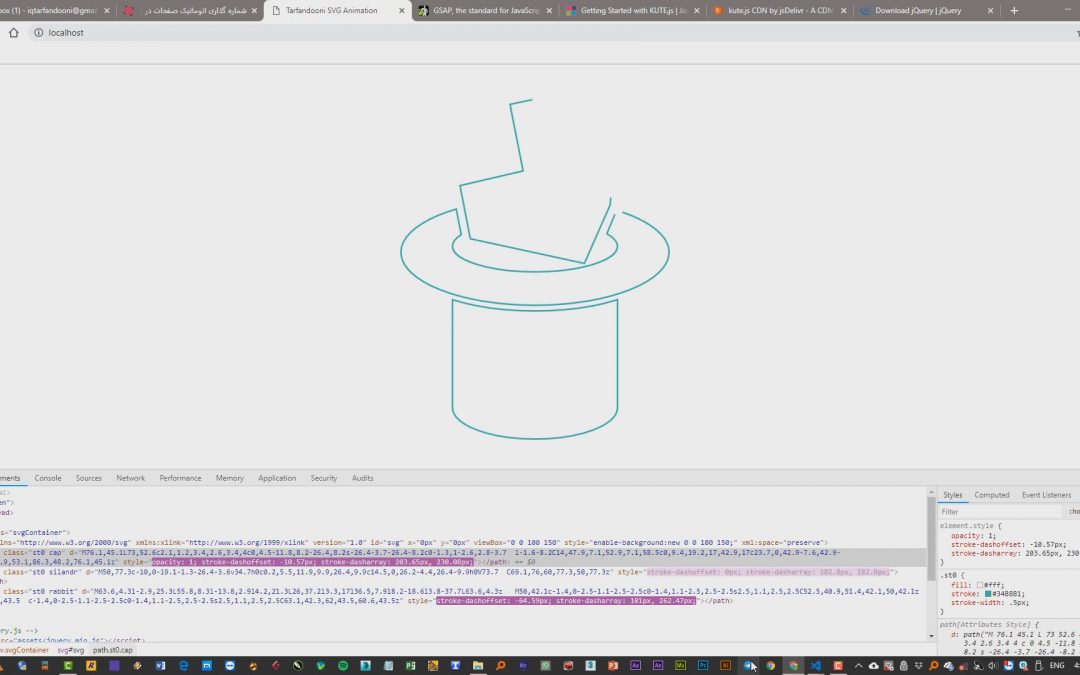The image size is (1080, 675).
Task: Open PowerPoint from the taskbar
Action: (x=612, y=665)
